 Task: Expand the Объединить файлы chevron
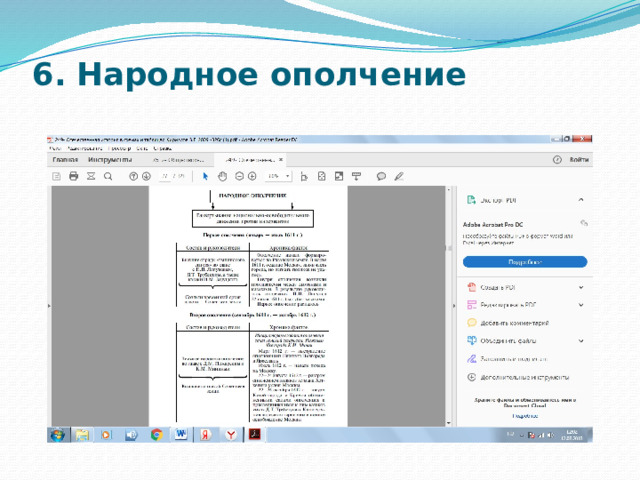coord(581,341)
